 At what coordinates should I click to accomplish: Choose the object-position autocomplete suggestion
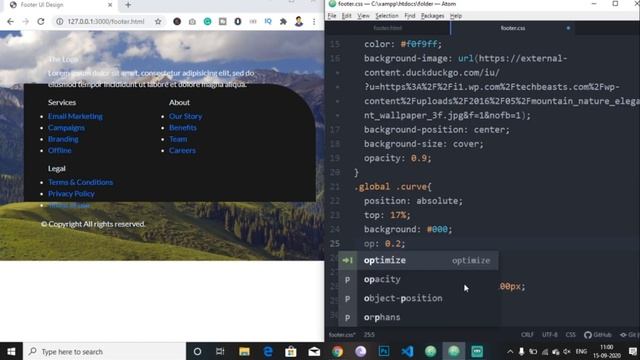tap(418, 298)
